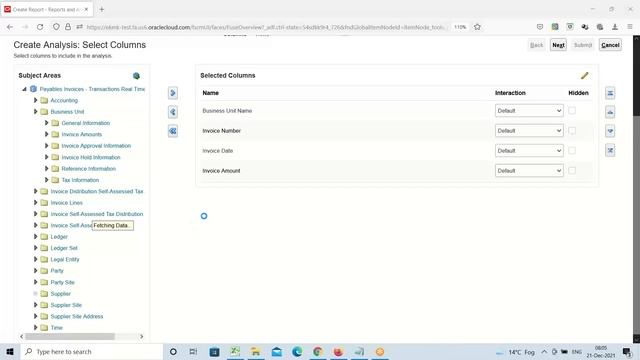The image size is (640, 360).
Task: Toggle Hidden checkbox for Invoice Amount
Action: (x=572, y=171)
